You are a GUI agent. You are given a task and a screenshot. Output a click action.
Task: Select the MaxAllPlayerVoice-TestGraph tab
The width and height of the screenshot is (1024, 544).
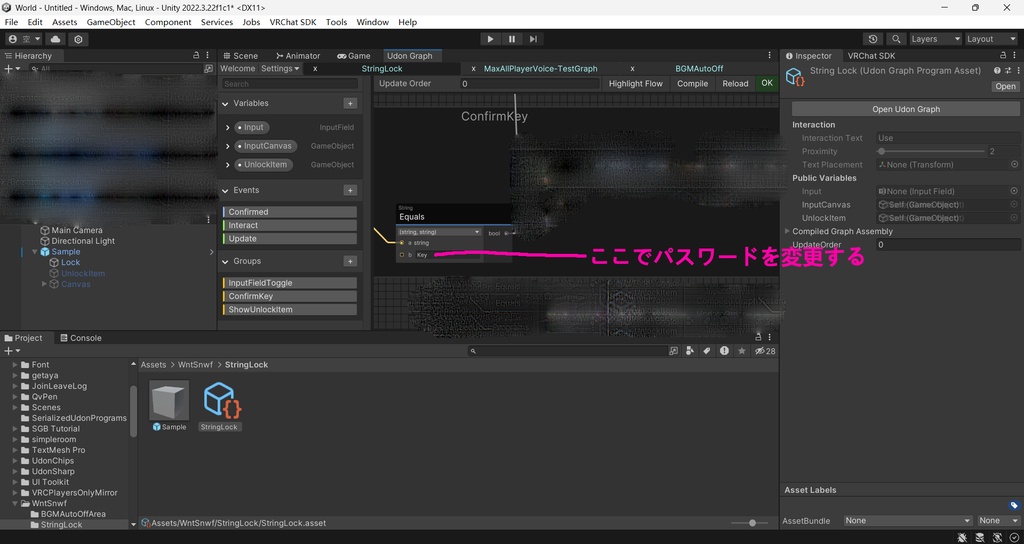click(x=540, y=69)
